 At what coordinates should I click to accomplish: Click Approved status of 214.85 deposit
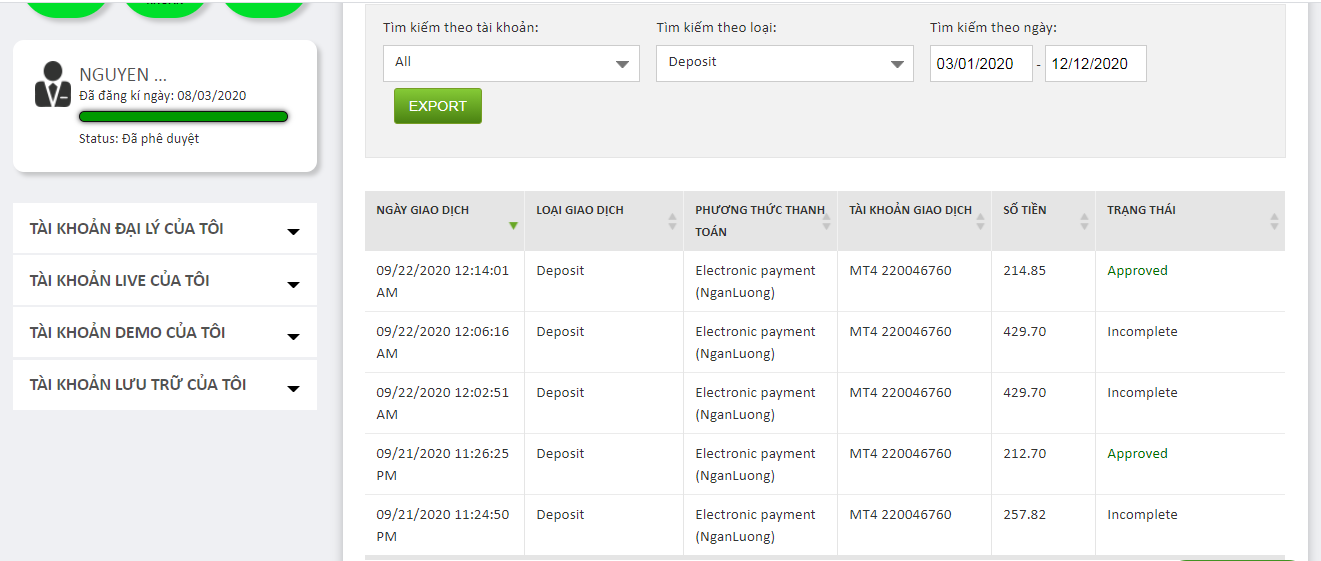coord(1137,271)
